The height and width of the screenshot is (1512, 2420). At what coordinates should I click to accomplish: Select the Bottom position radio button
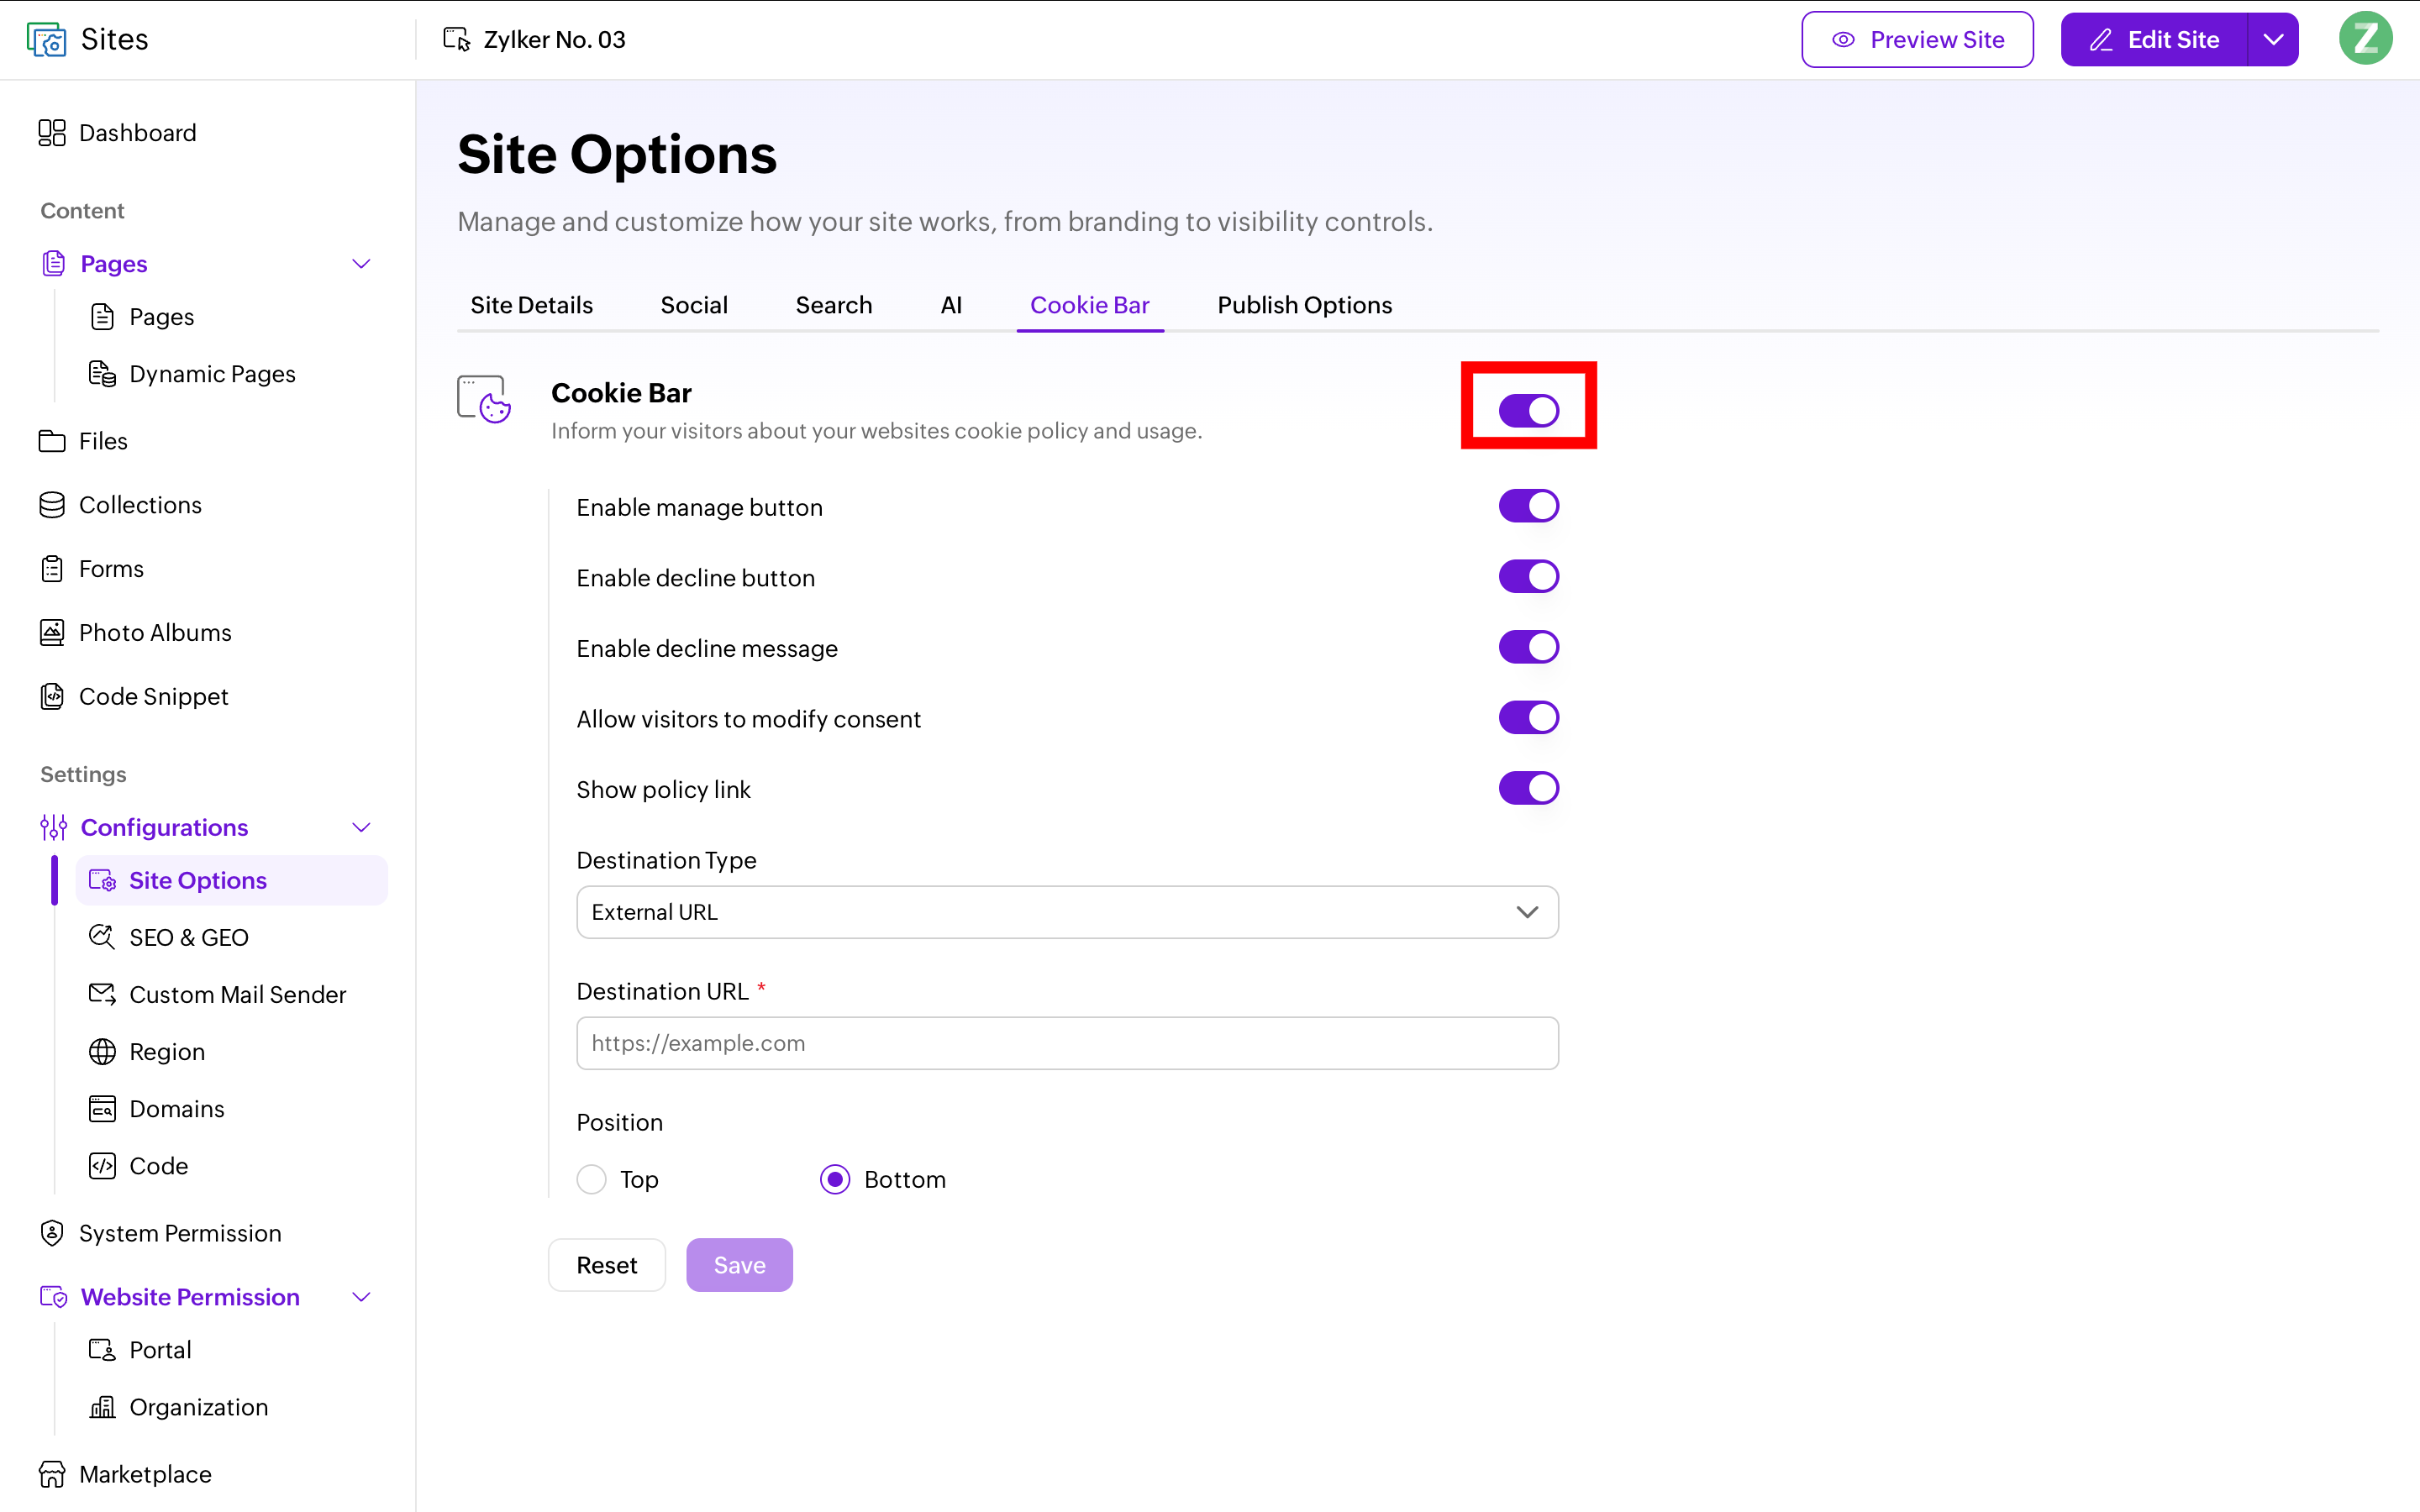point(835,1180)
